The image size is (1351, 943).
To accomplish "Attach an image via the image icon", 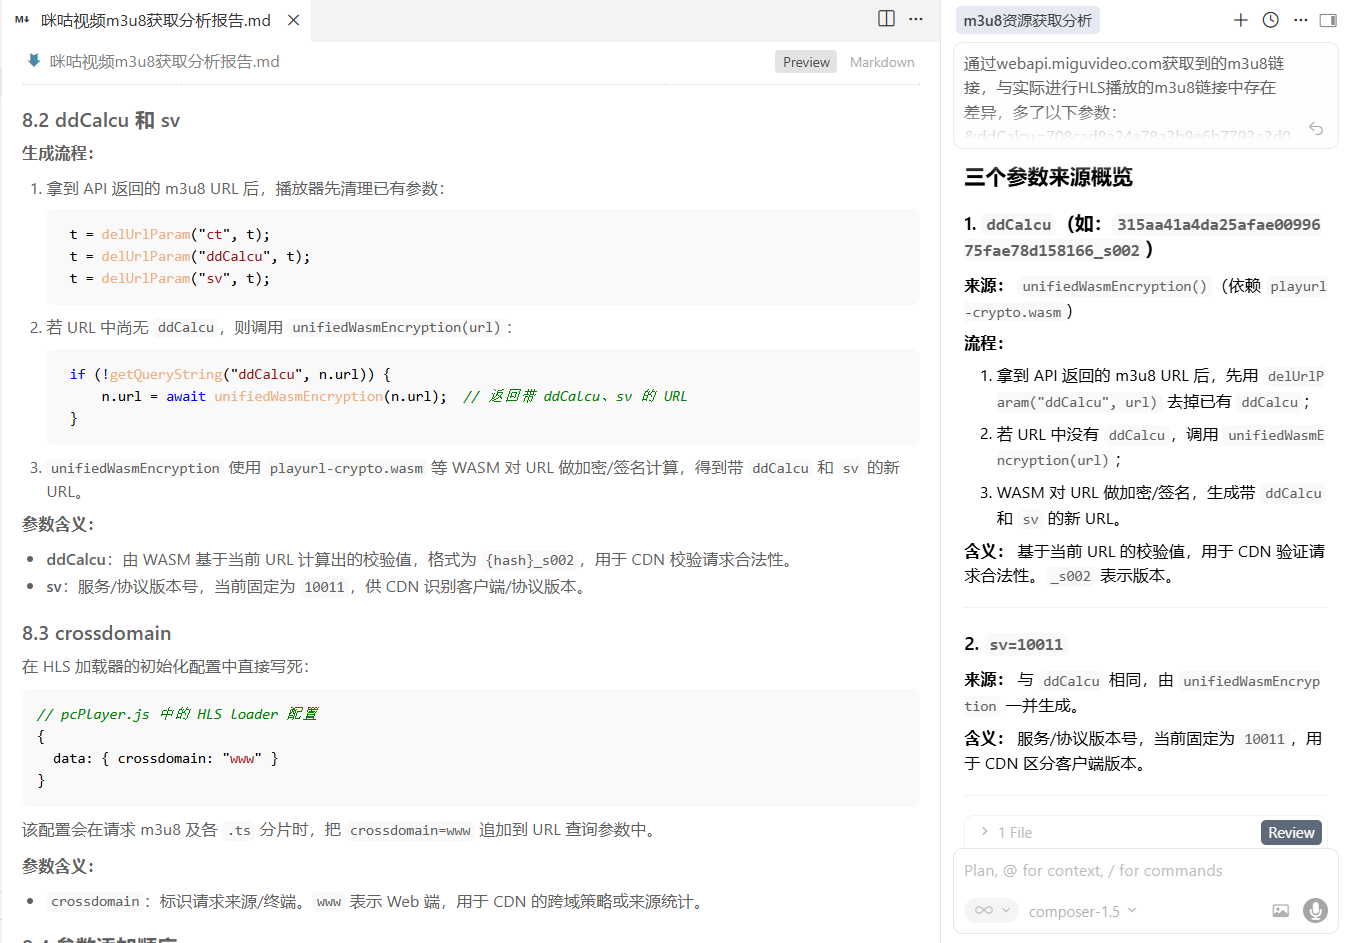I will point(1280,910).
